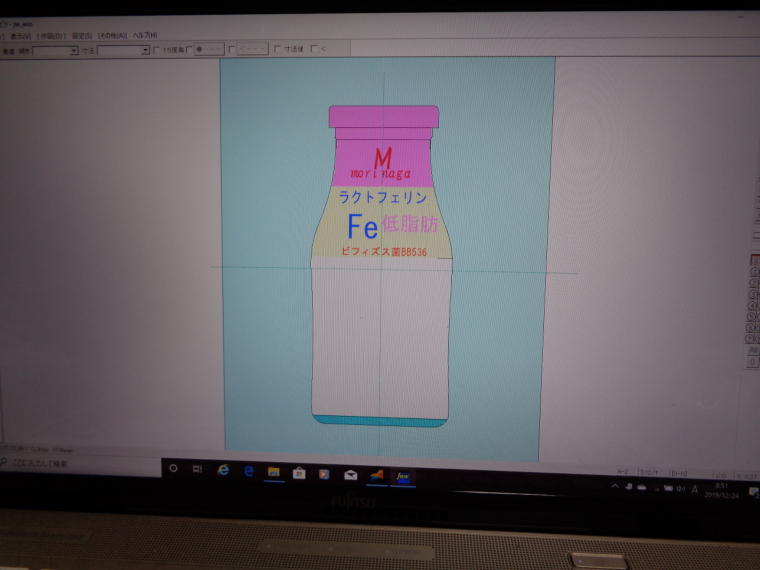Click the dashed line-style button in toolbar
This screenshot has width=760, height=570.
click(252, 49)
